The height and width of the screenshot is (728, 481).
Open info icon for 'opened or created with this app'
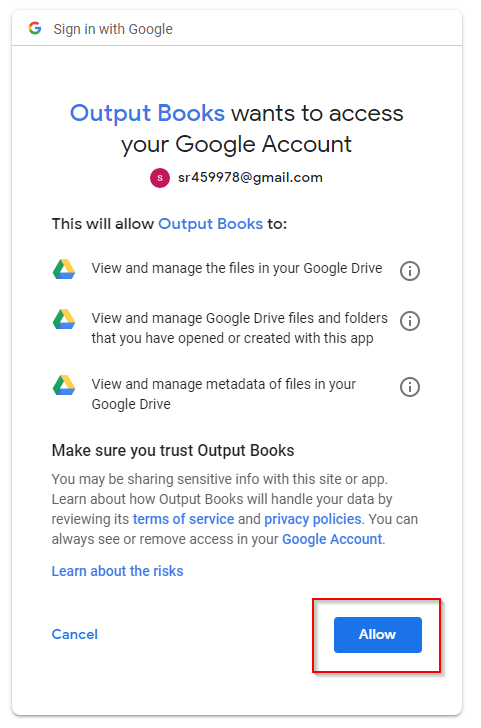[410, 321]
